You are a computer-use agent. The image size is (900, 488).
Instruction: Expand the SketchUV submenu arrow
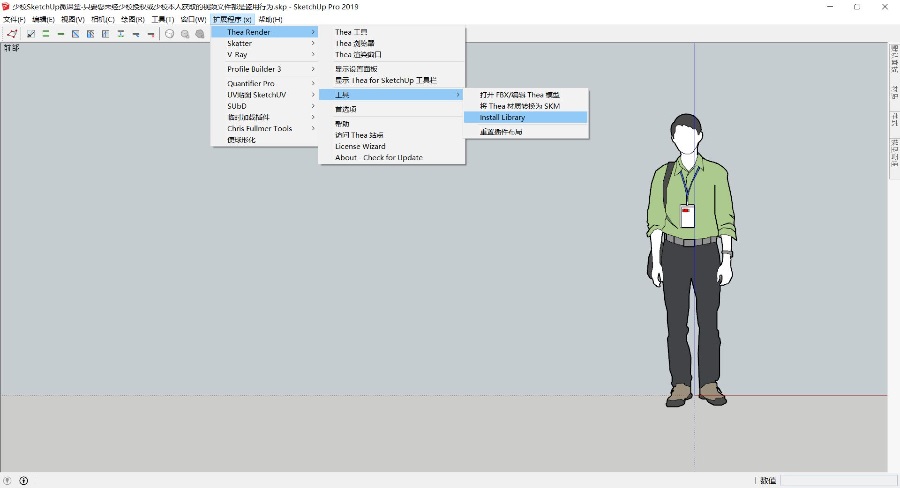[x=313, y=95]
